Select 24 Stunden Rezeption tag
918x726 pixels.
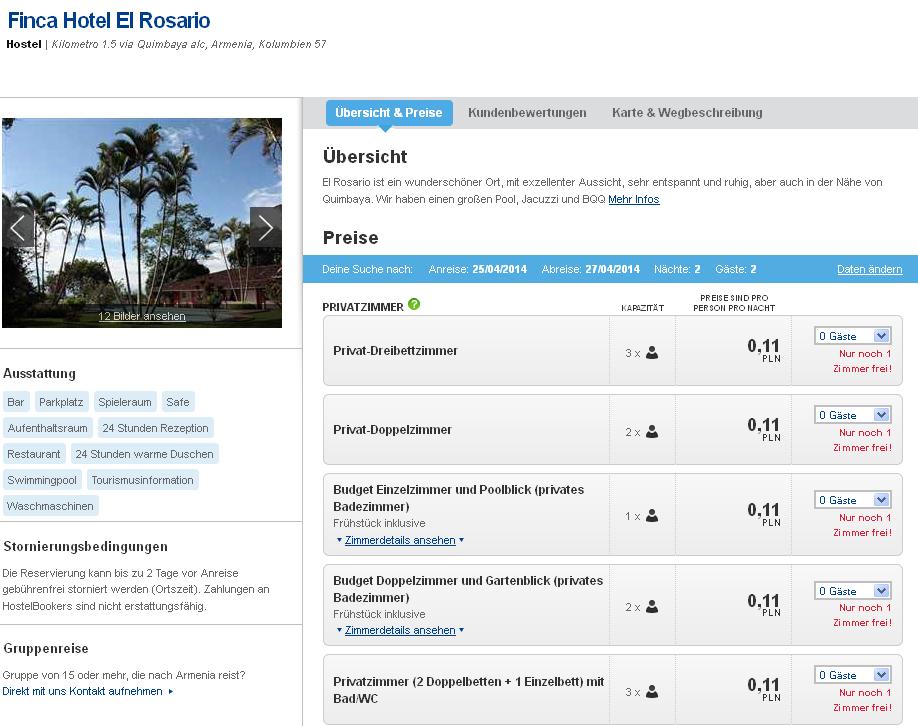[x=155, y=428]
